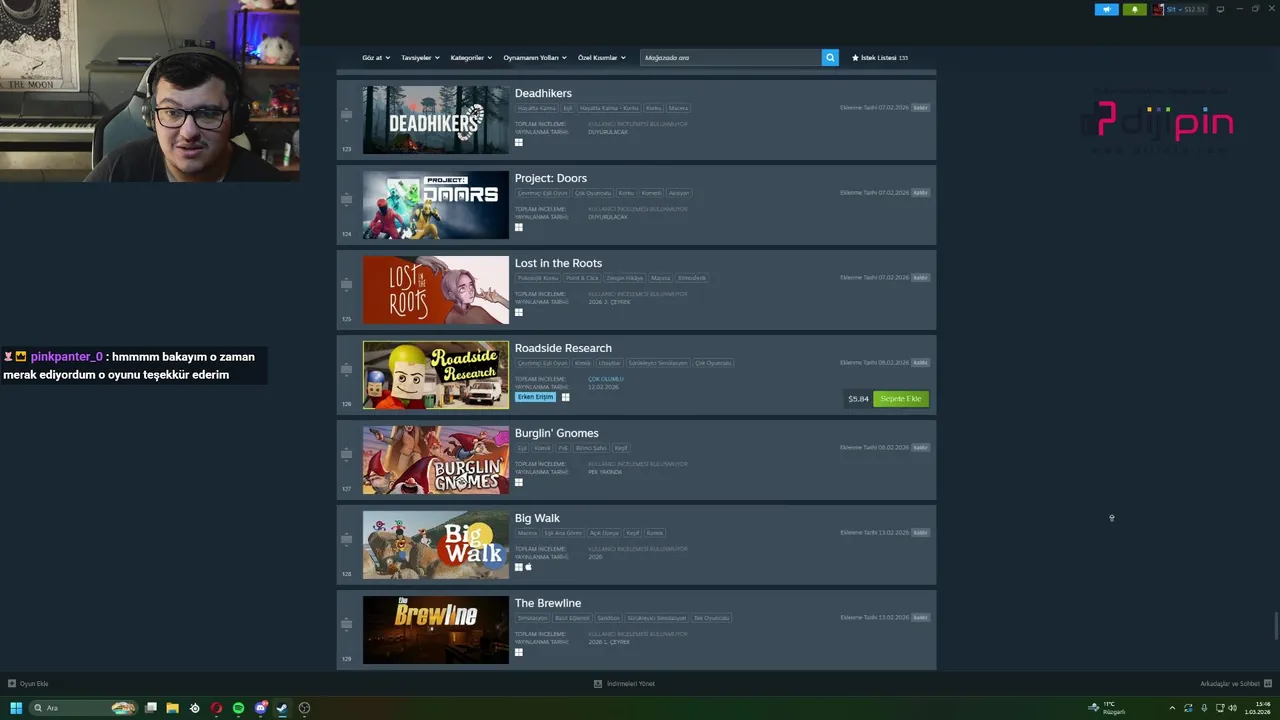Open Oyun Ekle add game button
This screenshot has height=720, width=1280.
(x=28, y=684)
